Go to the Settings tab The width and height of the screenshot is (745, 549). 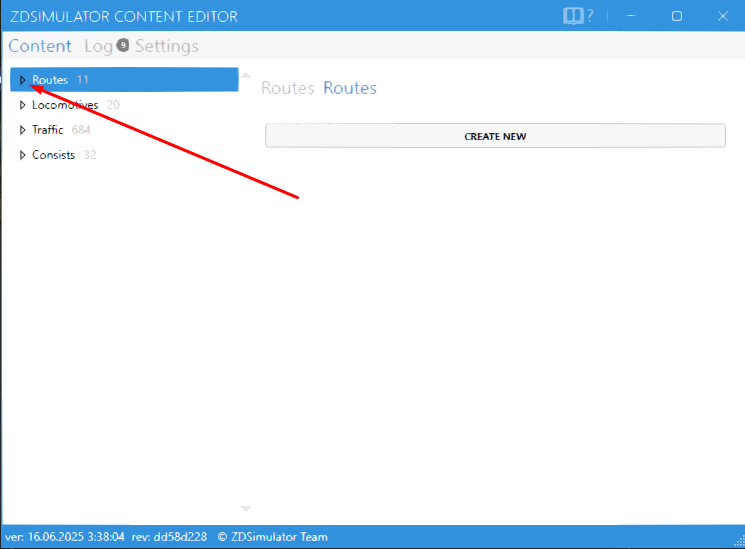coord(167,46)
